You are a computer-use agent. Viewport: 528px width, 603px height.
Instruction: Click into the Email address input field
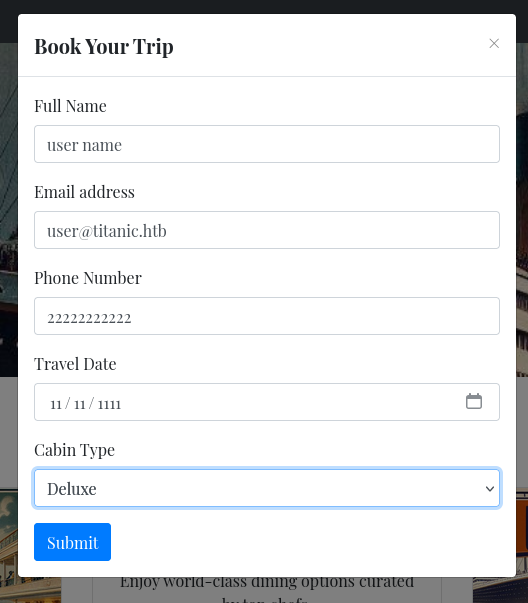pyautogui.click(x=266, y=230)
